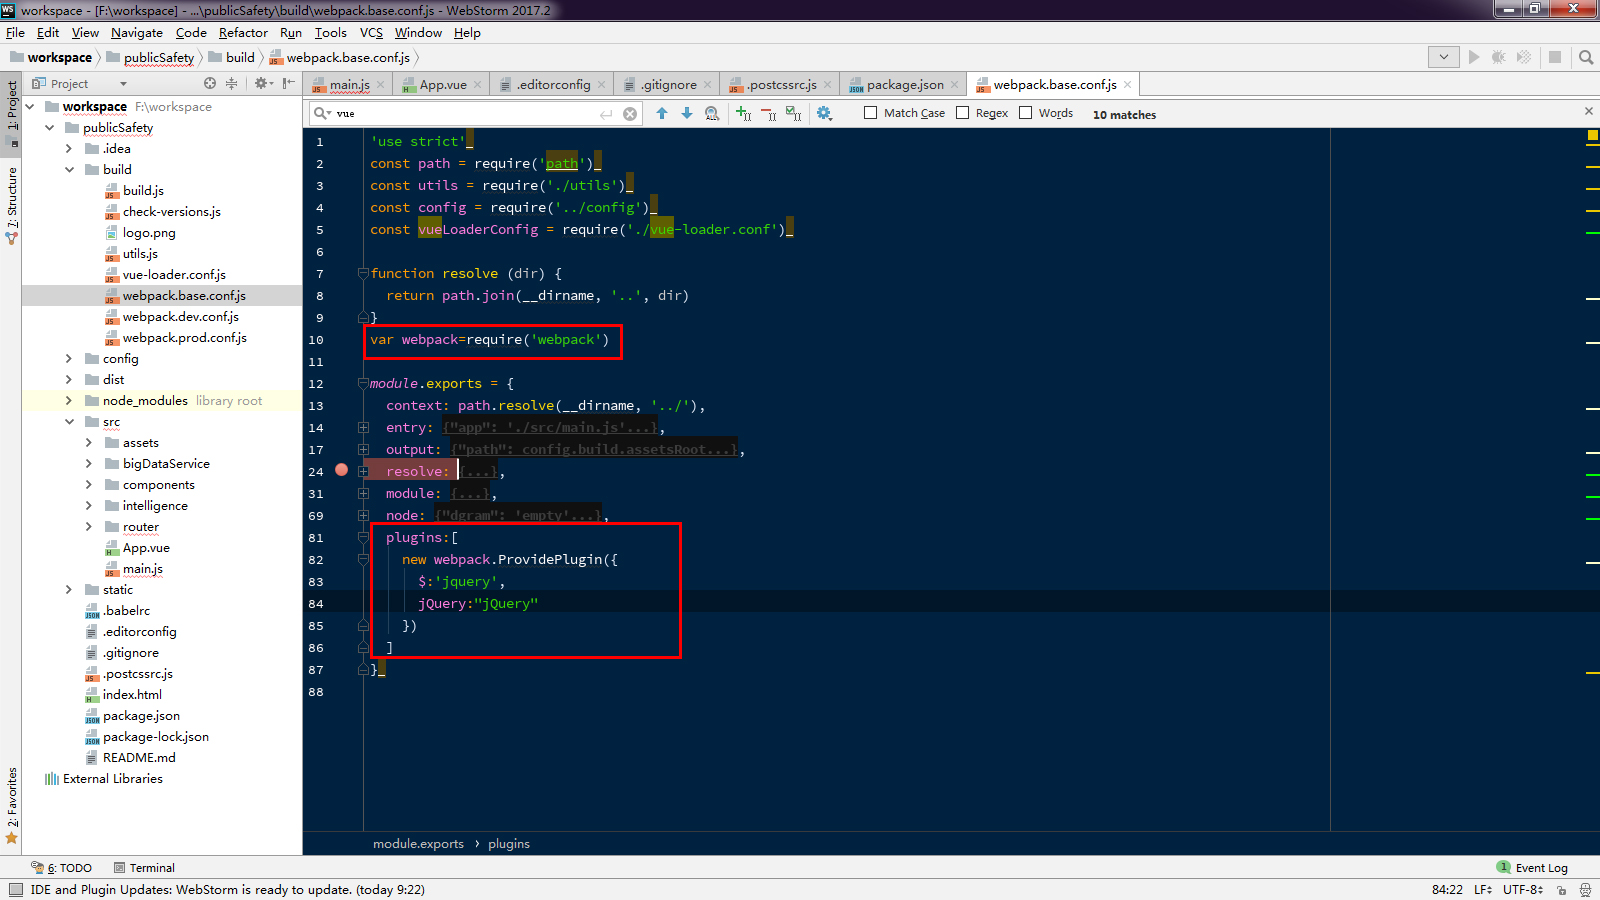Enable the Words checkbox
Image resolution: width=1600 pixels, height=900 pixels.
(1026, 113)
